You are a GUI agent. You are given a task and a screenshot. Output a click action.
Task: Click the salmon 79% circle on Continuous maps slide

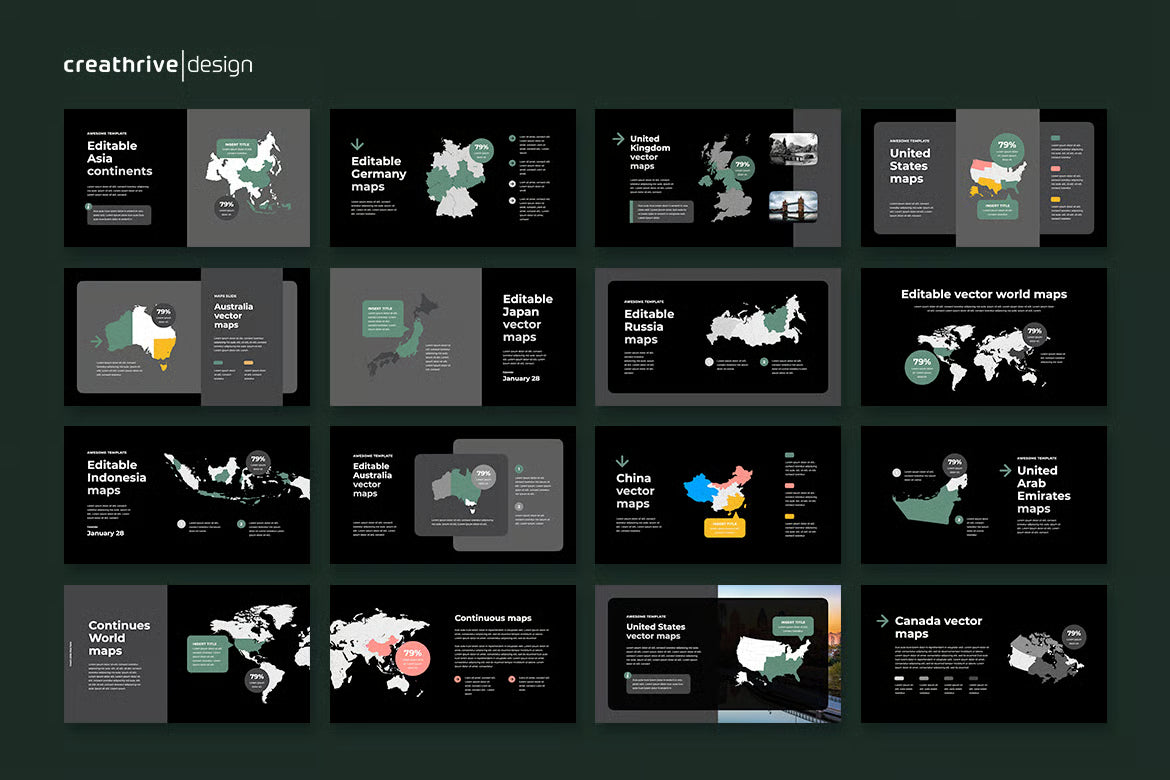(413, 658)
